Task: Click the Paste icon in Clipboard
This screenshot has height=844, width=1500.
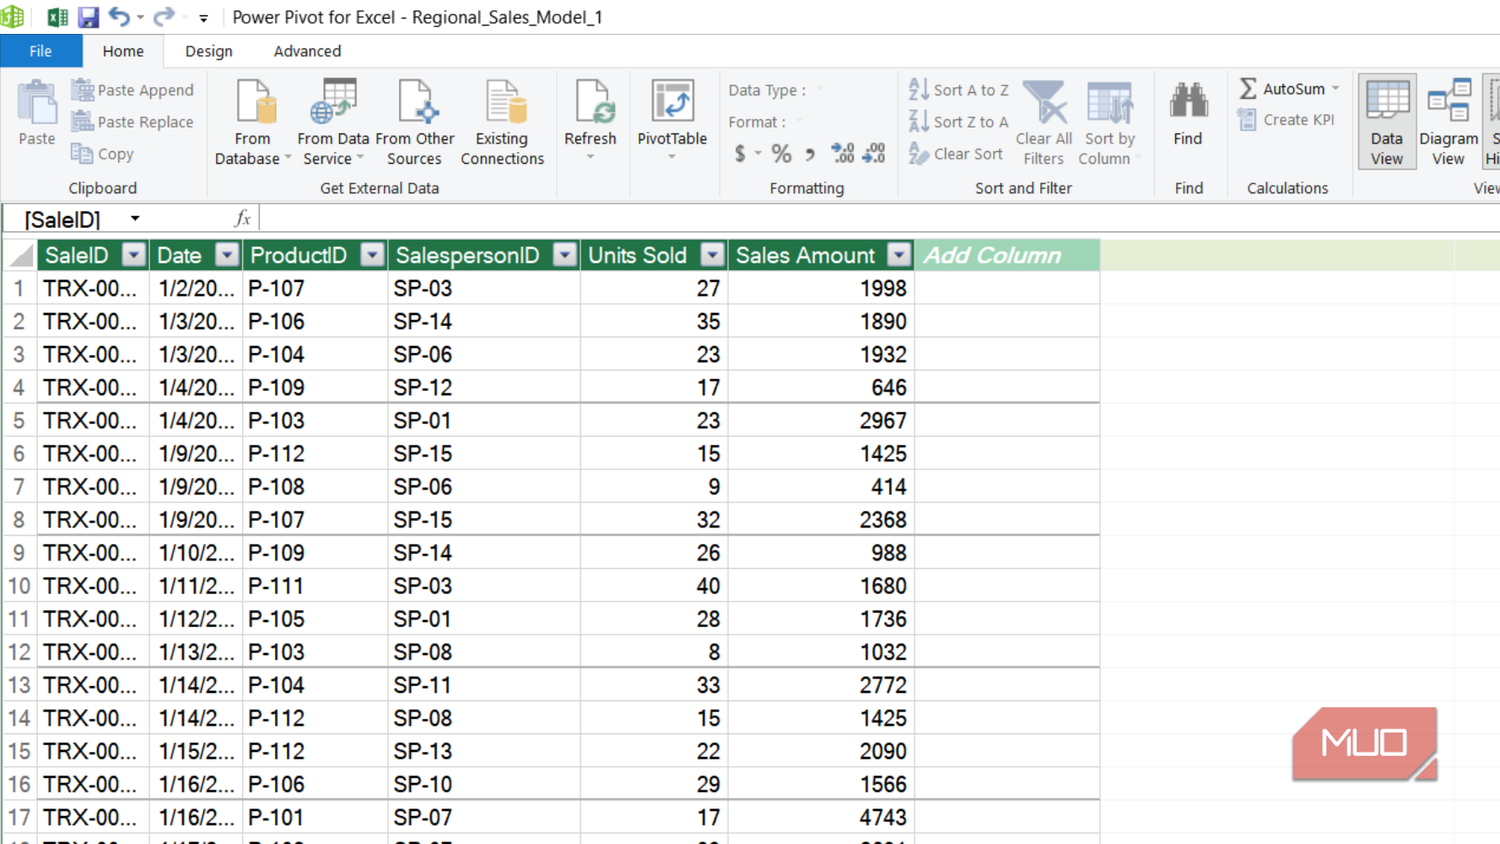Action: 37,113
